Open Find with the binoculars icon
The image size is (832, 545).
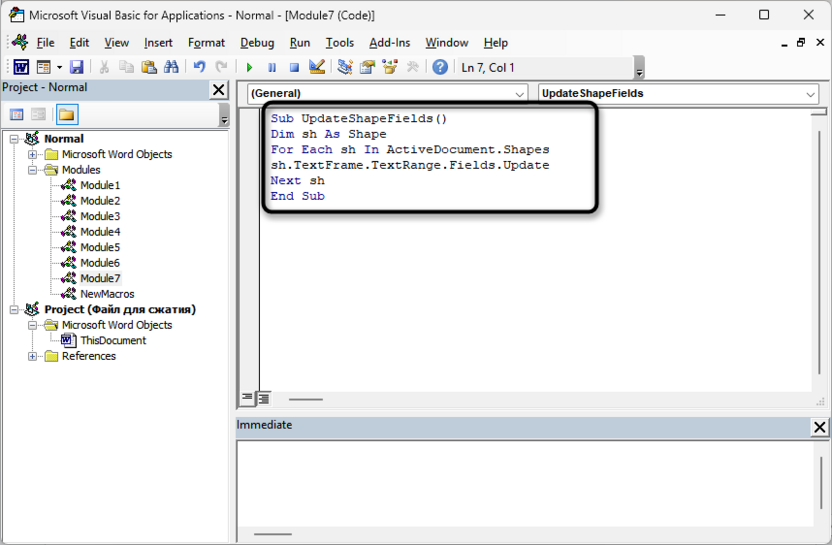coord(171,67)
